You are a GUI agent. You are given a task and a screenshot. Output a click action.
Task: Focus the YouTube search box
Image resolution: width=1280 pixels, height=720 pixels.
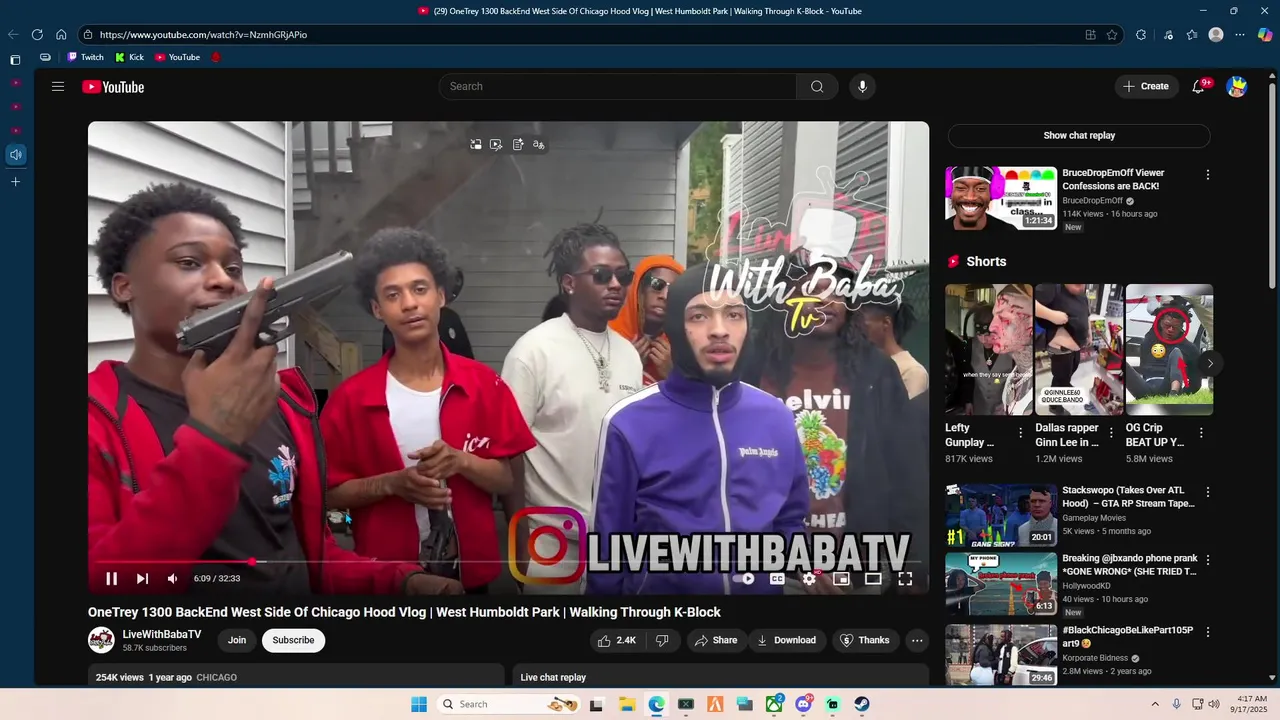coord(618,86)
